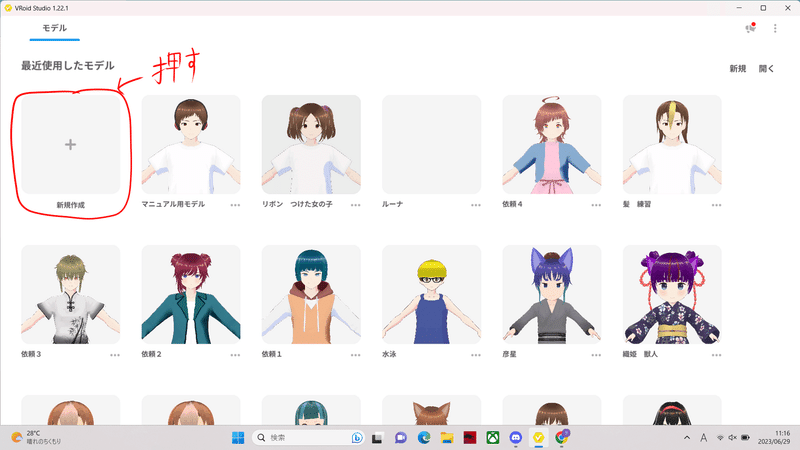Open Task View from the taskbar

pyautogui.click(x=377, y=438)
